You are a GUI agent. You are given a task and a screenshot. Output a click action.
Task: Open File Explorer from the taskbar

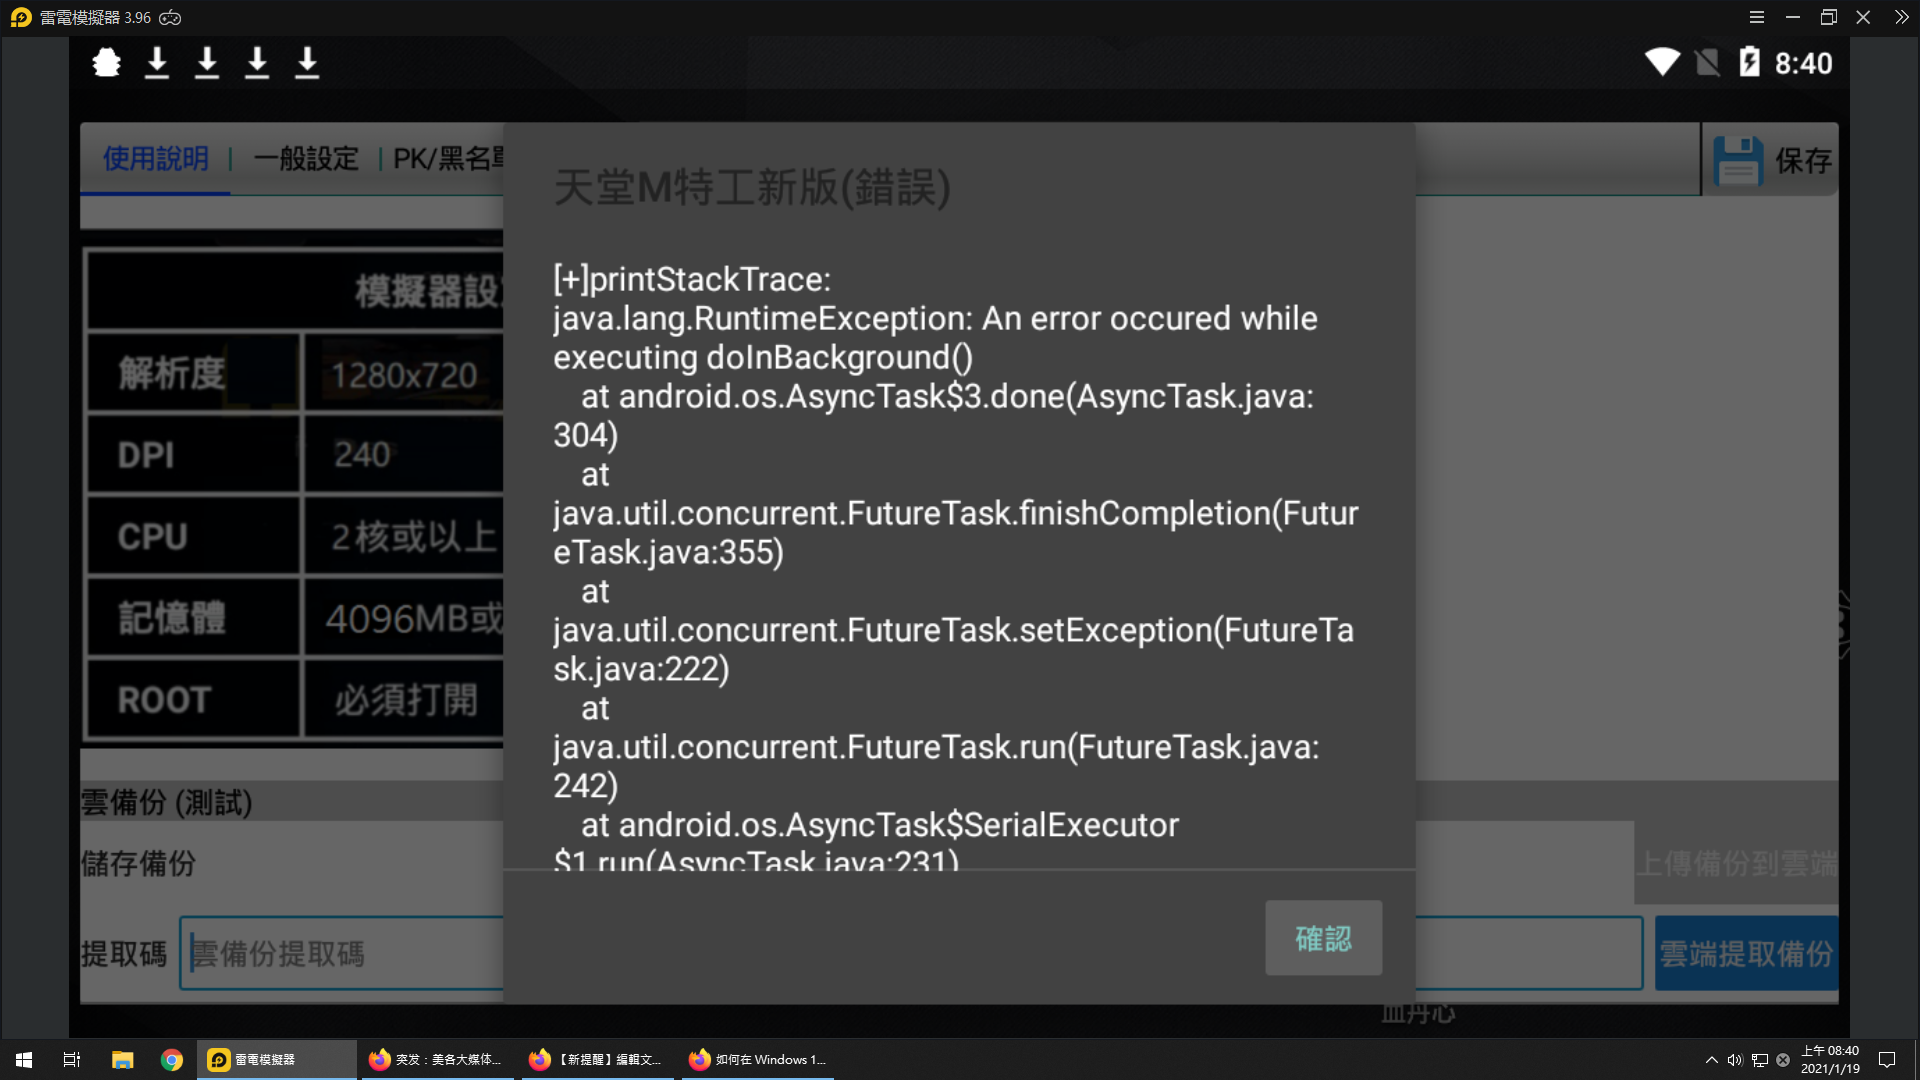[x=123, y=1059]
